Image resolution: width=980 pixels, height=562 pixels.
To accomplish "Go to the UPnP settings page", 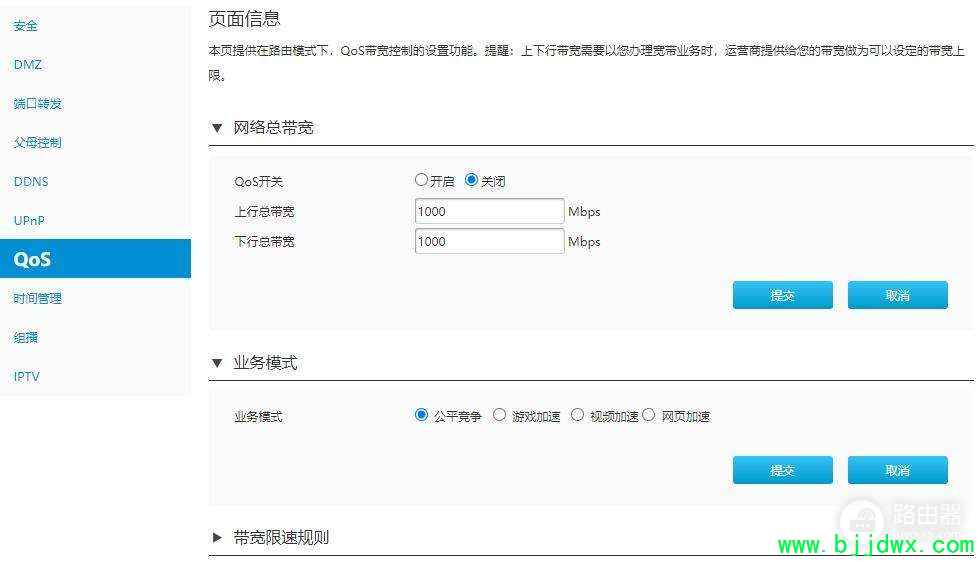I will (x=29, y=220).
